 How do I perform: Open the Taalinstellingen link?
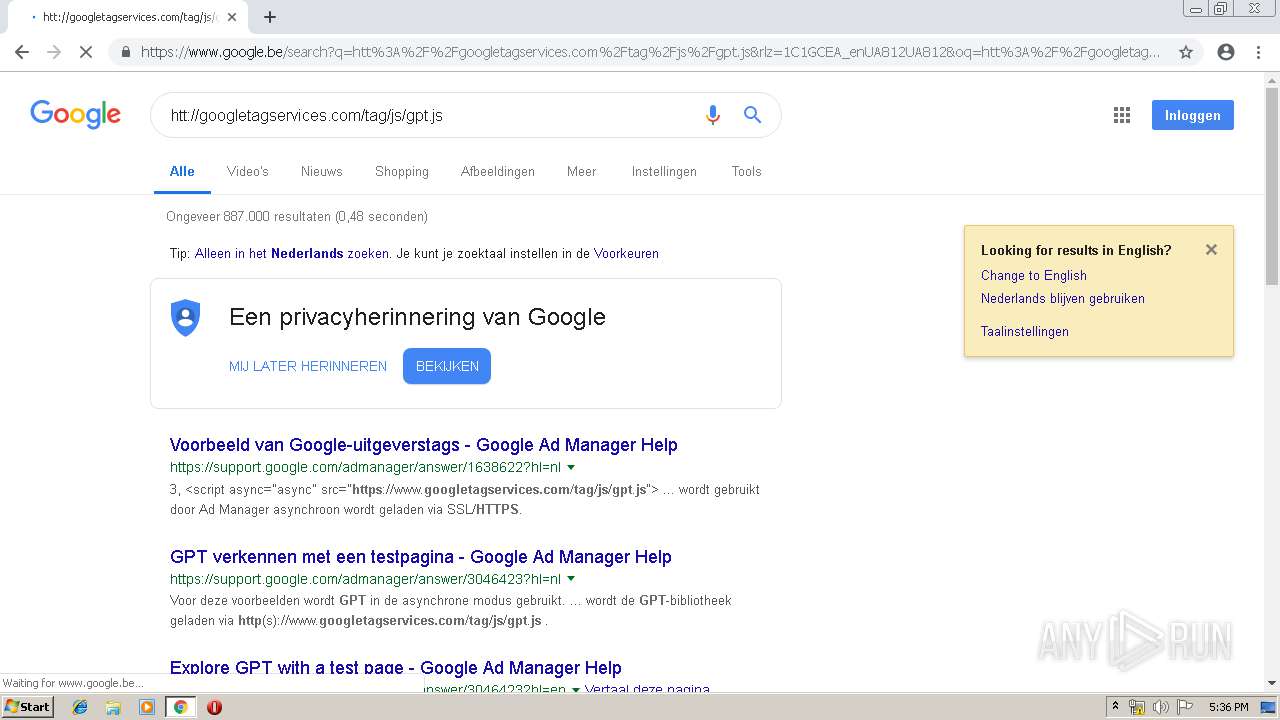(1025, 331)
